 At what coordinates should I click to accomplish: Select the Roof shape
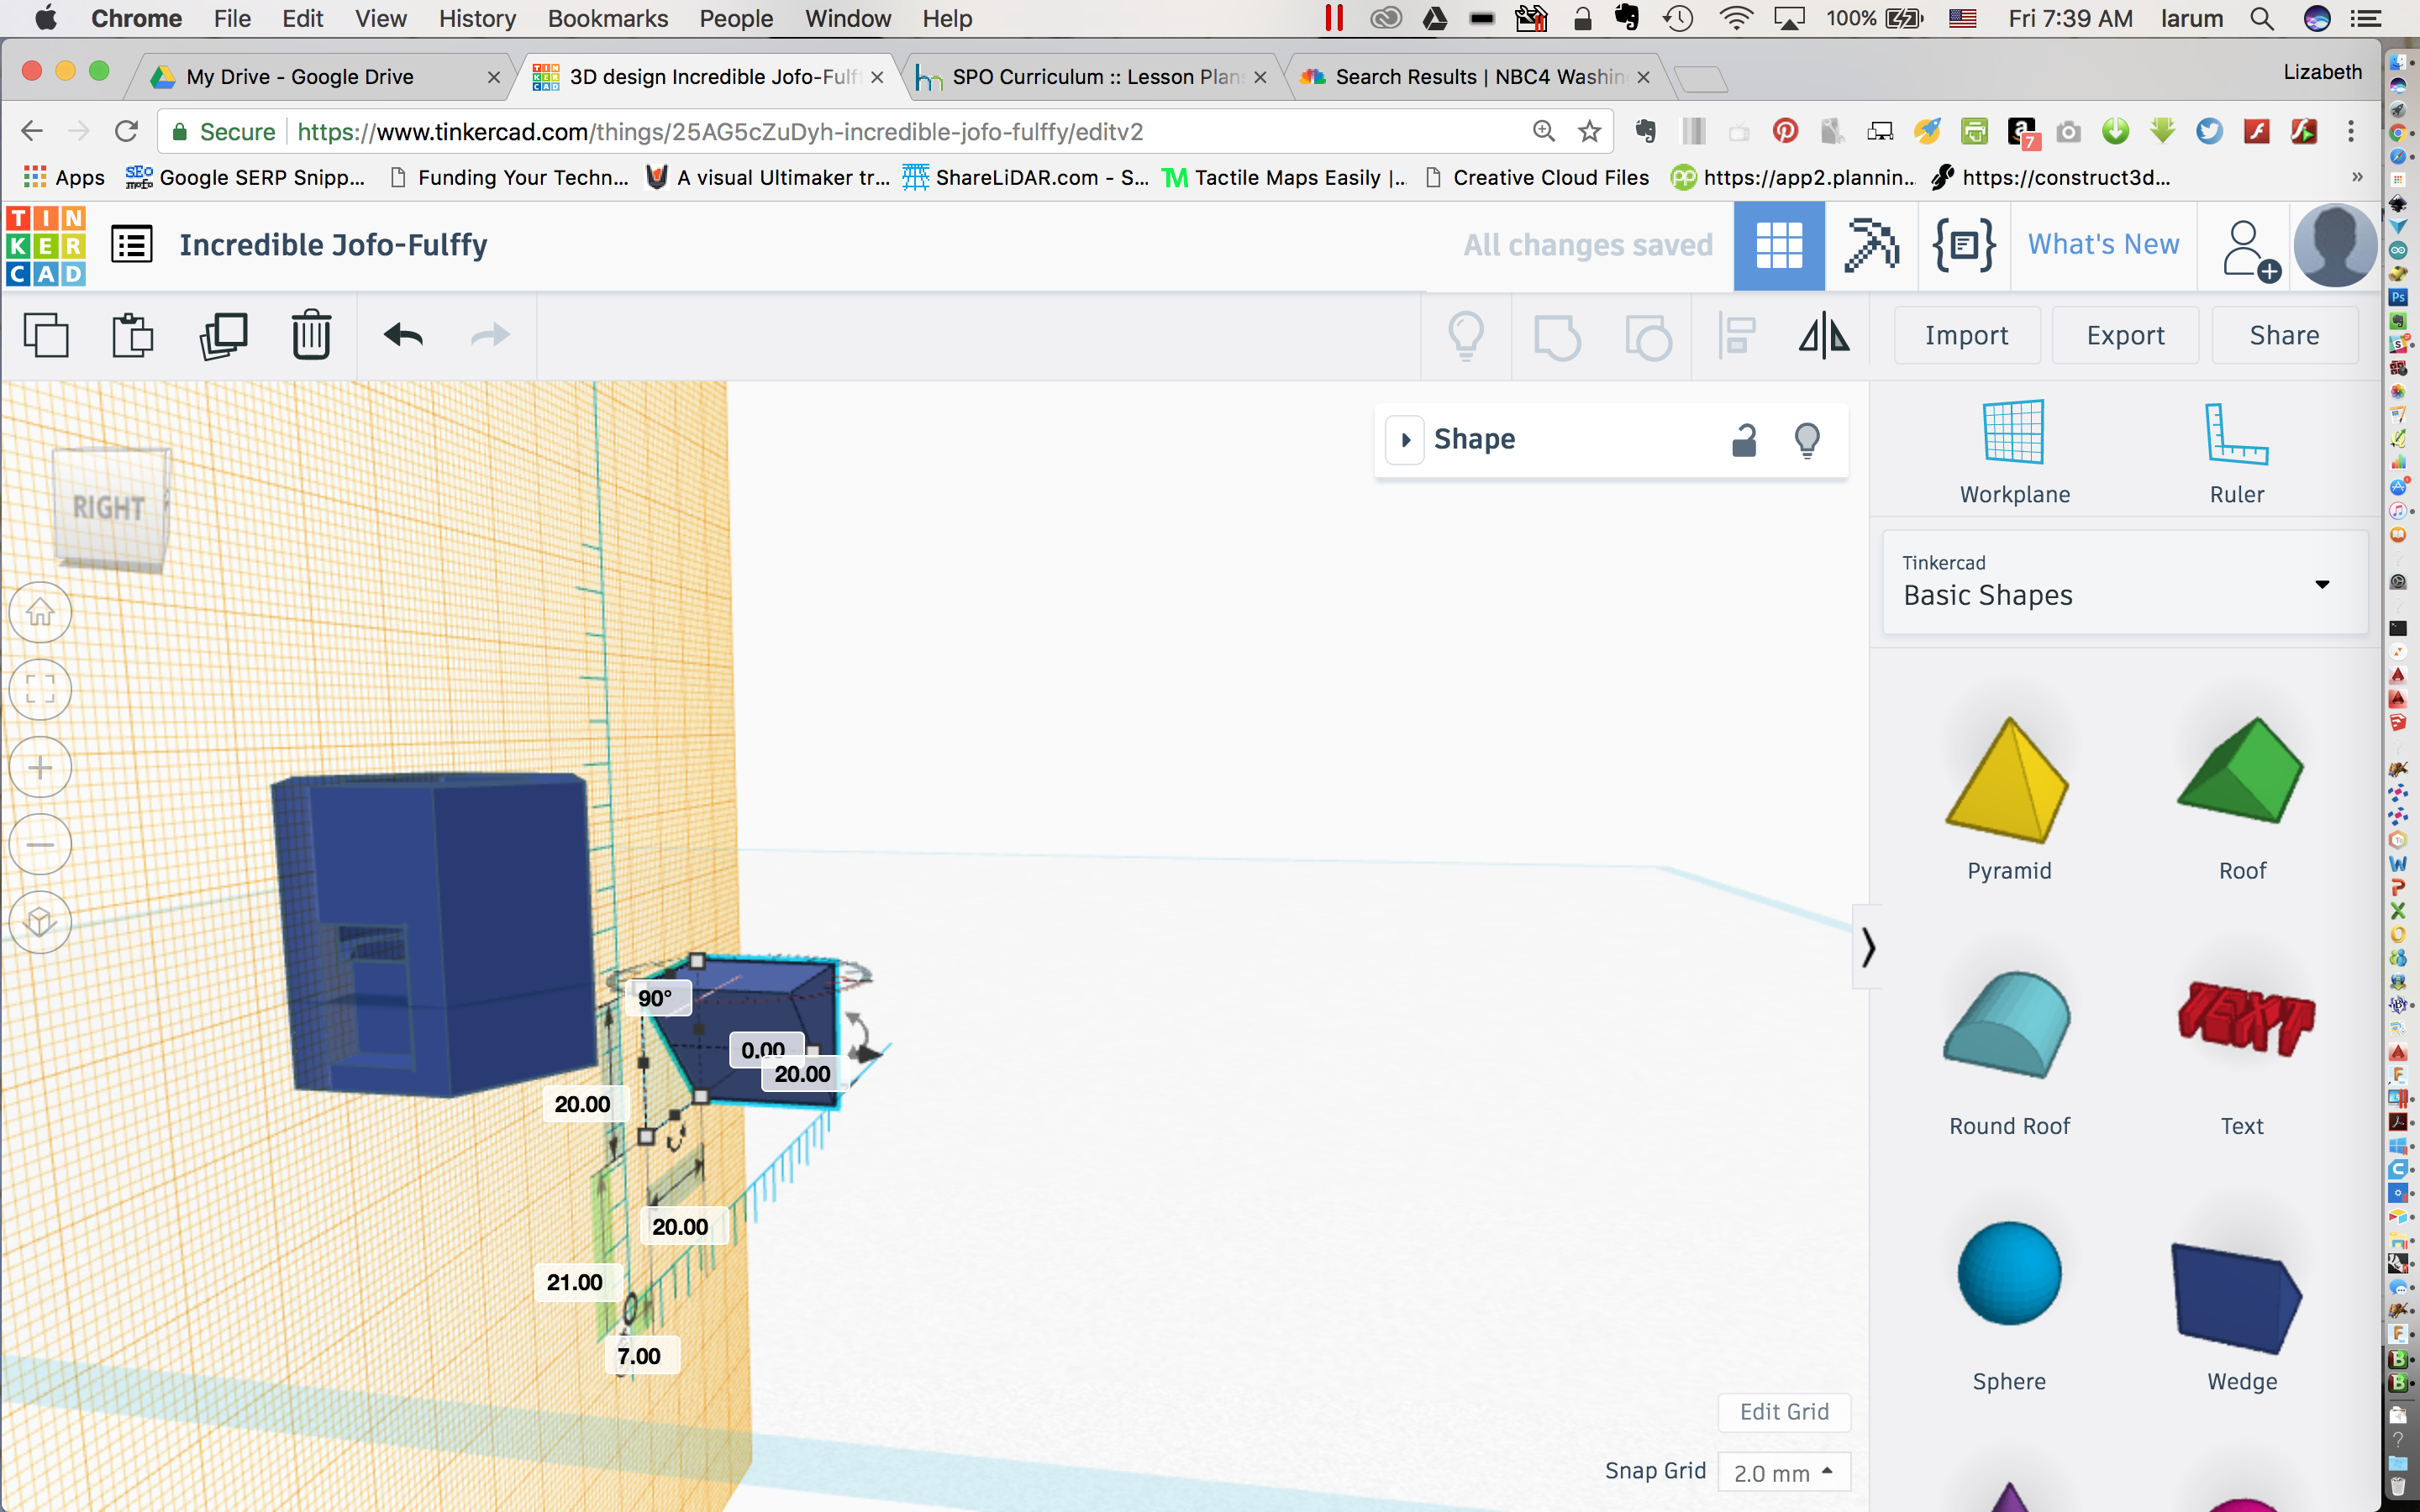(2241, 798)
